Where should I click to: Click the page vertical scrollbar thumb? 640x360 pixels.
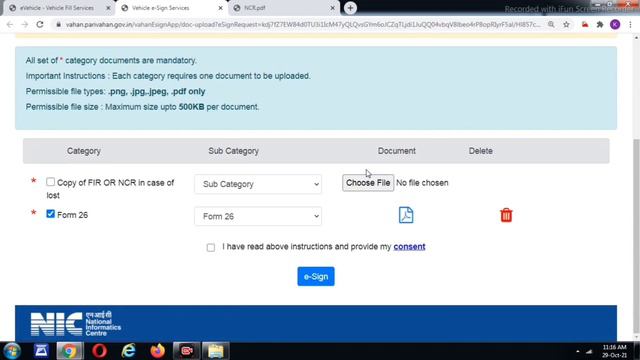pos(636,236)
